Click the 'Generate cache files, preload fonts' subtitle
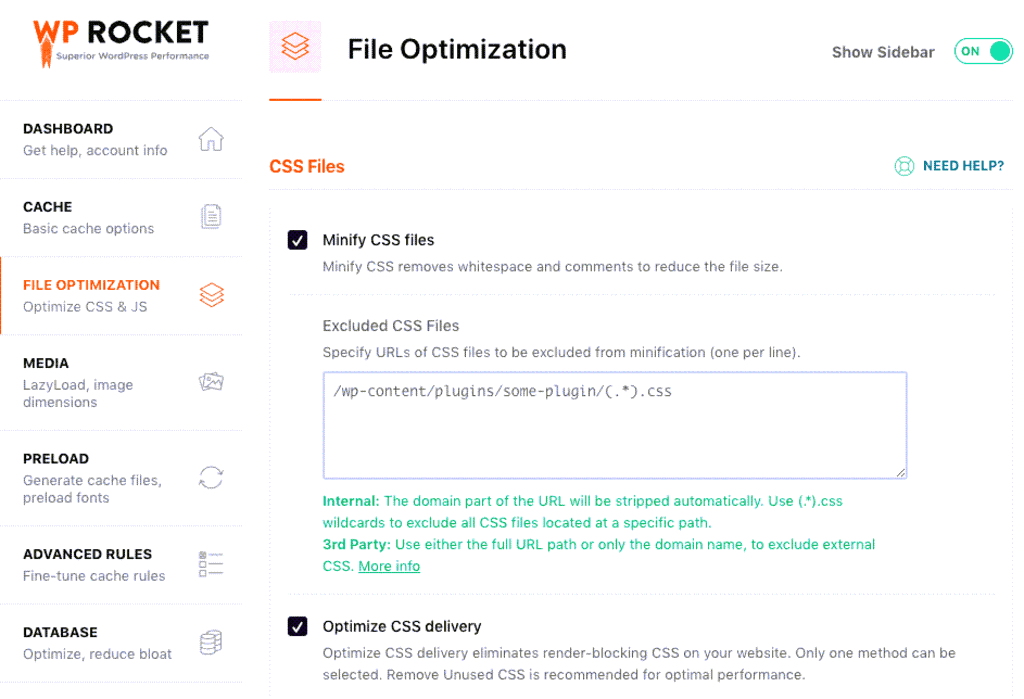 [x=92, y=489]
